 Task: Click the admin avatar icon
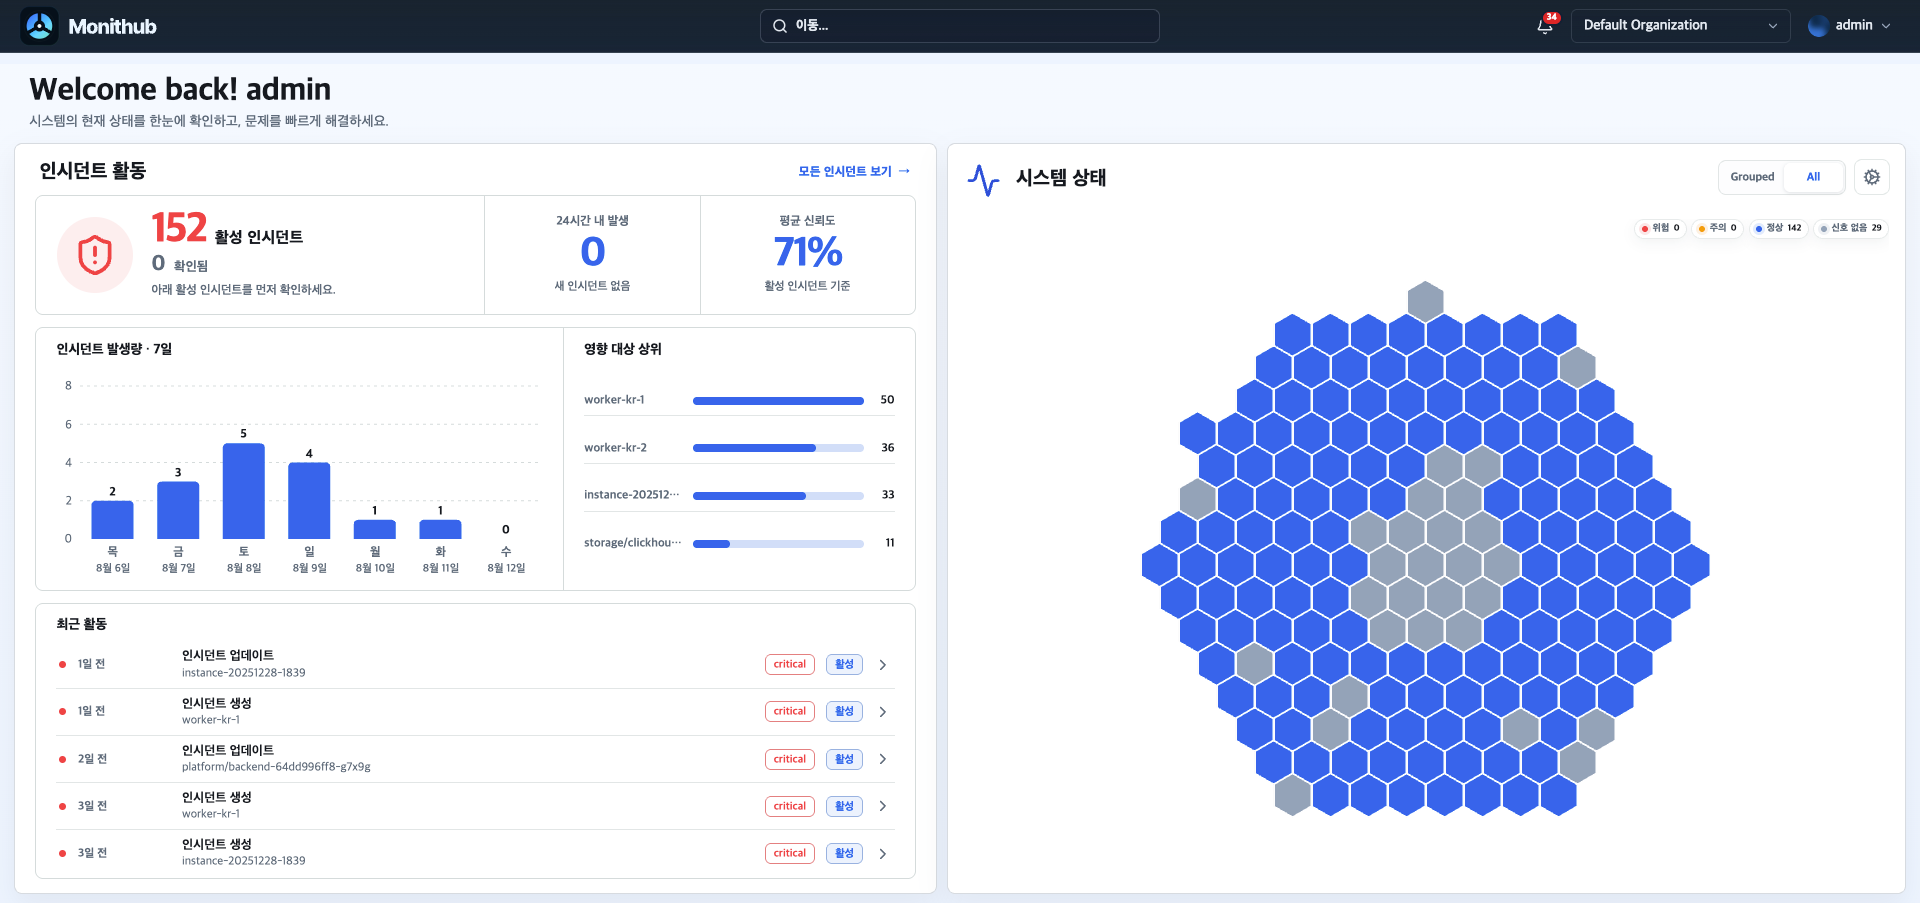click(1818, 26)
